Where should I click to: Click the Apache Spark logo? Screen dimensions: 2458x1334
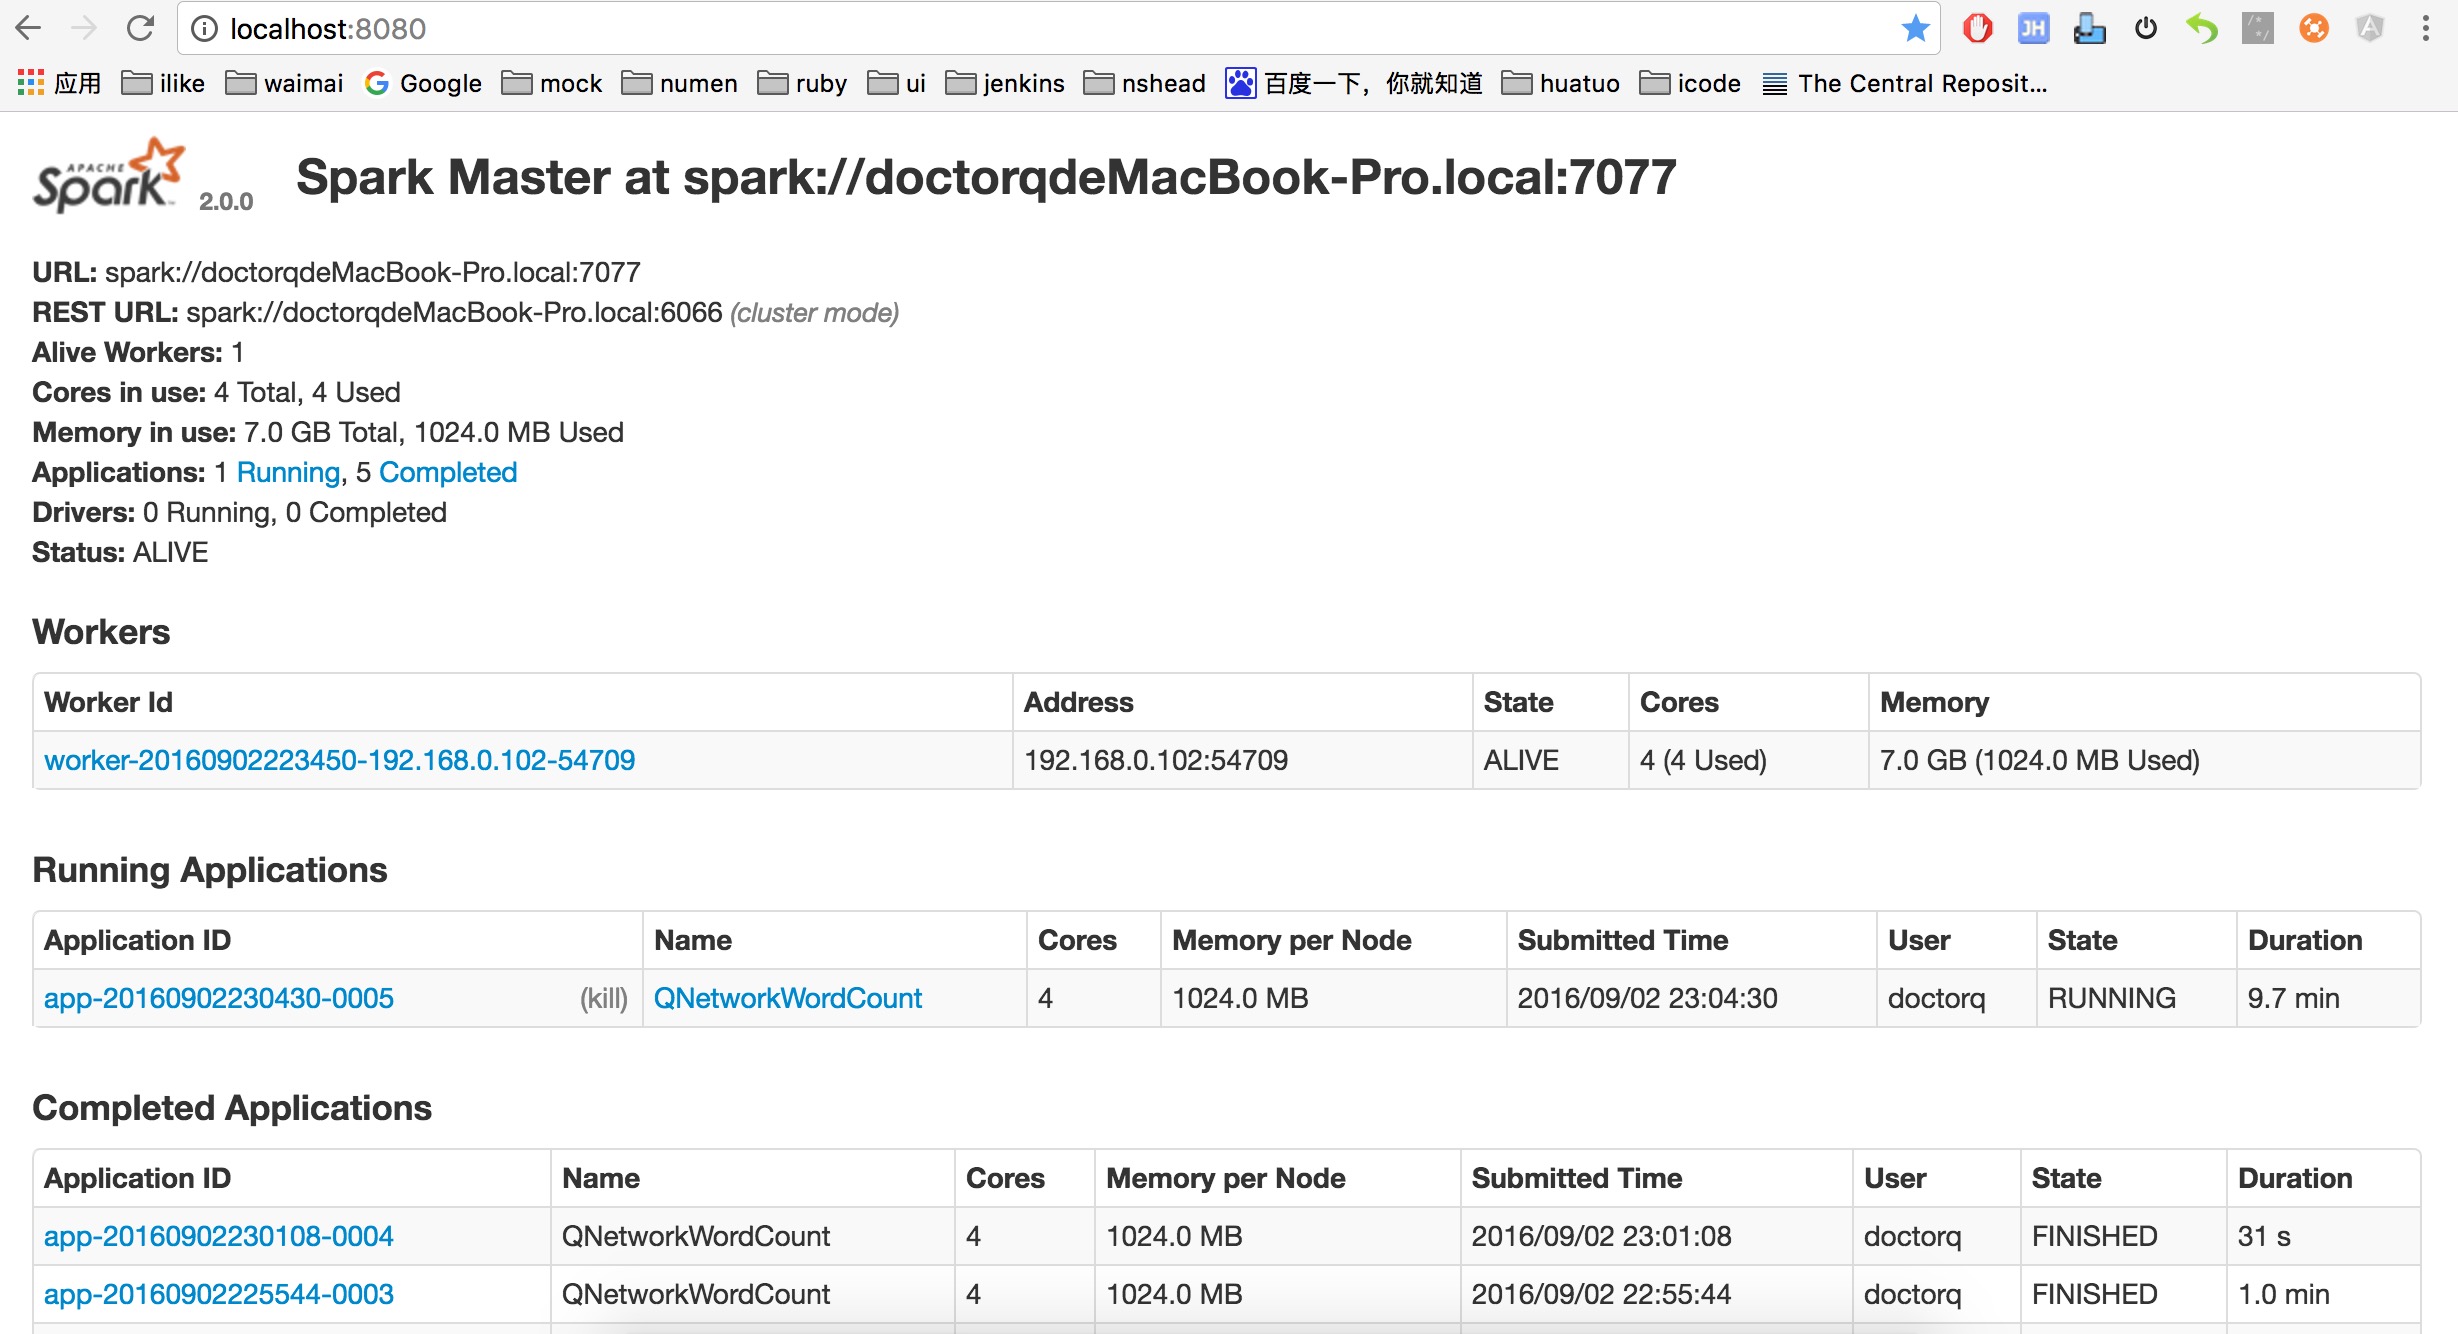click(110, 176)
